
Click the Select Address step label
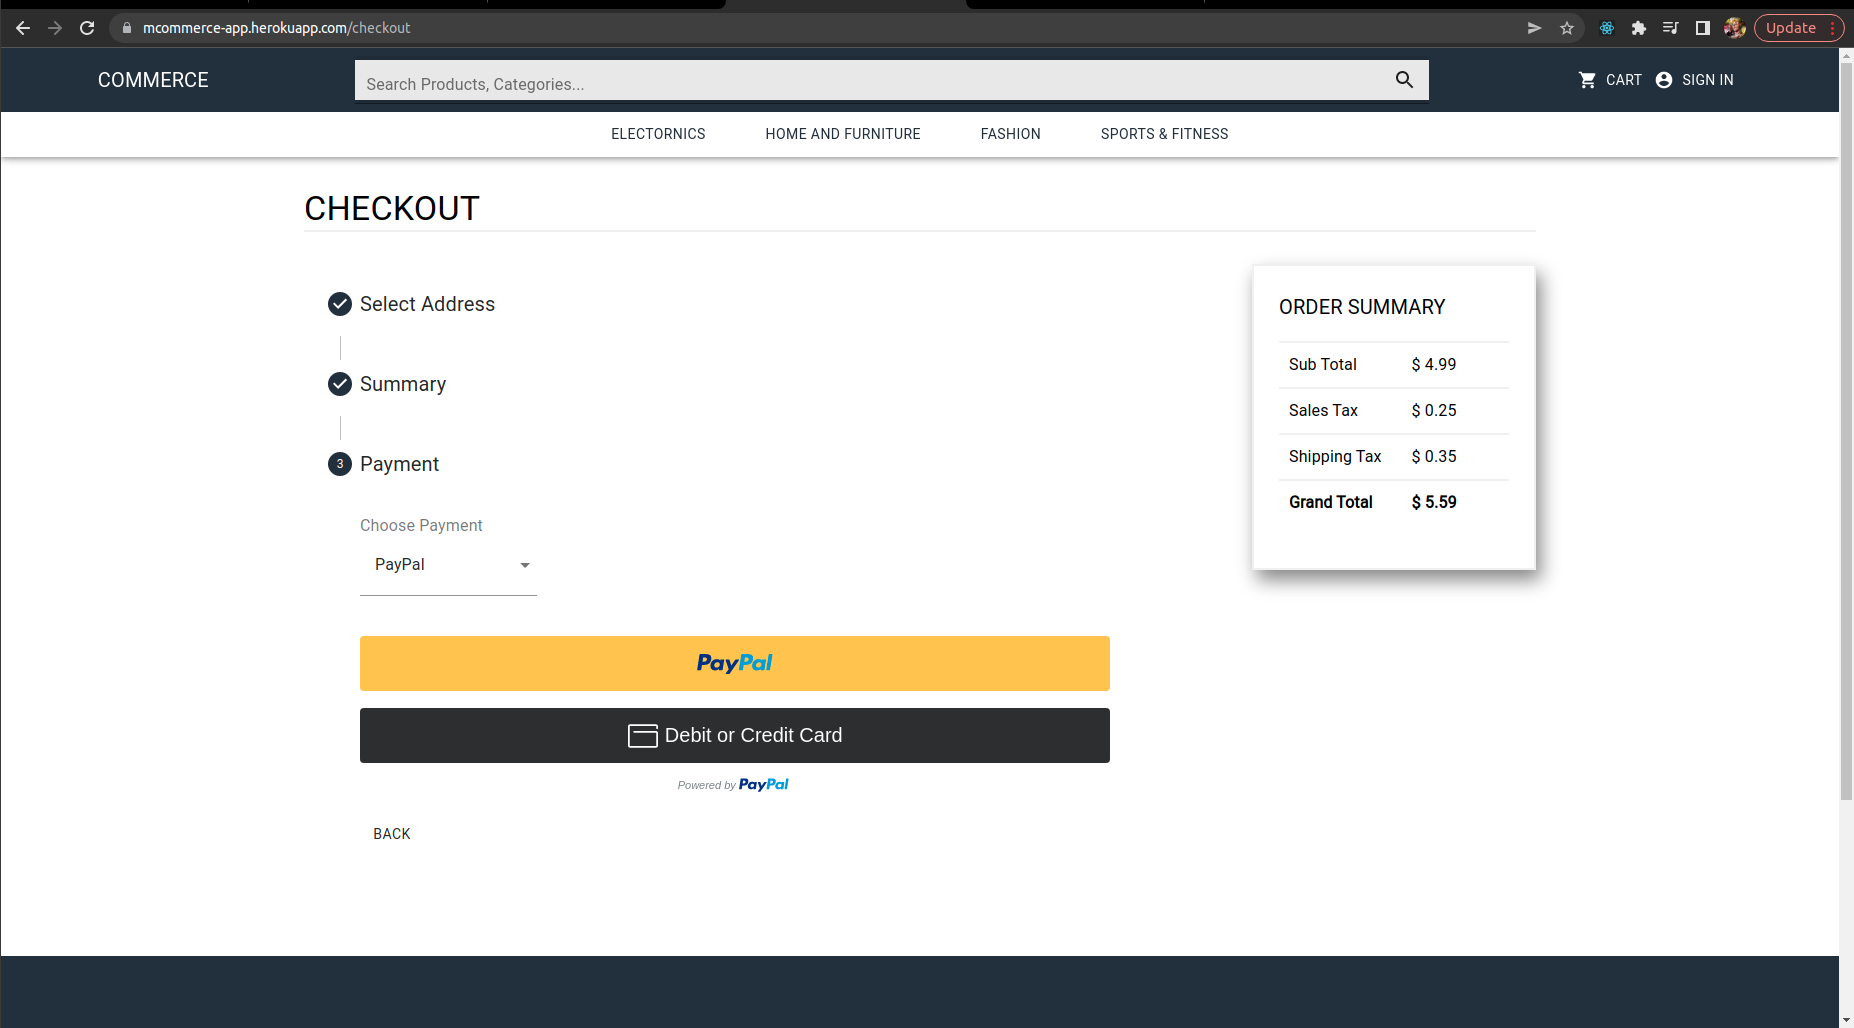(x=427, y=304)
